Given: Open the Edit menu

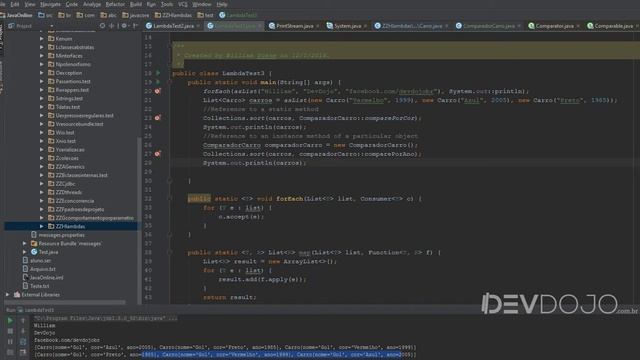Looking at the screenshot, I should (x=15, y=4).
